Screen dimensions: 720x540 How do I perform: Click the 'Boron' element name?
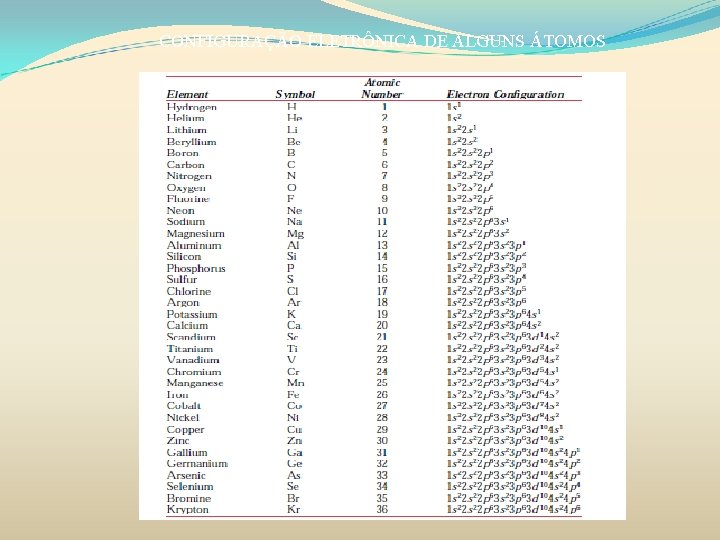182,153
